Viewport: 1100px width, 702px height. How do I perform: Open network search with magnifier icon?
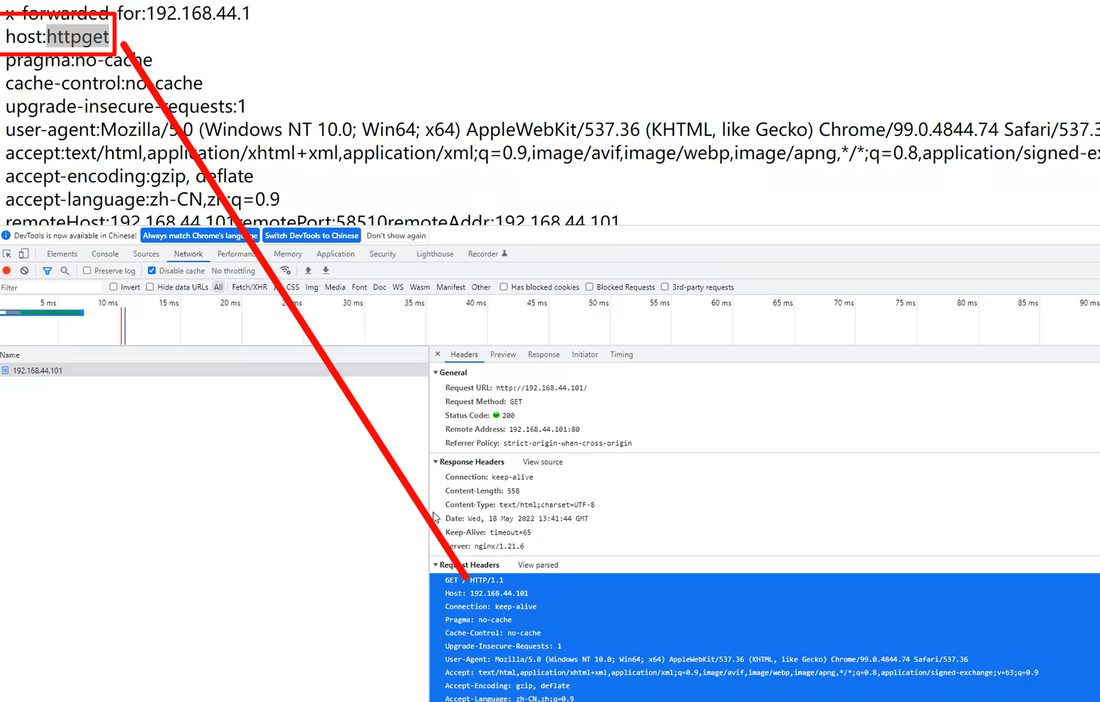tap(65, 271)
